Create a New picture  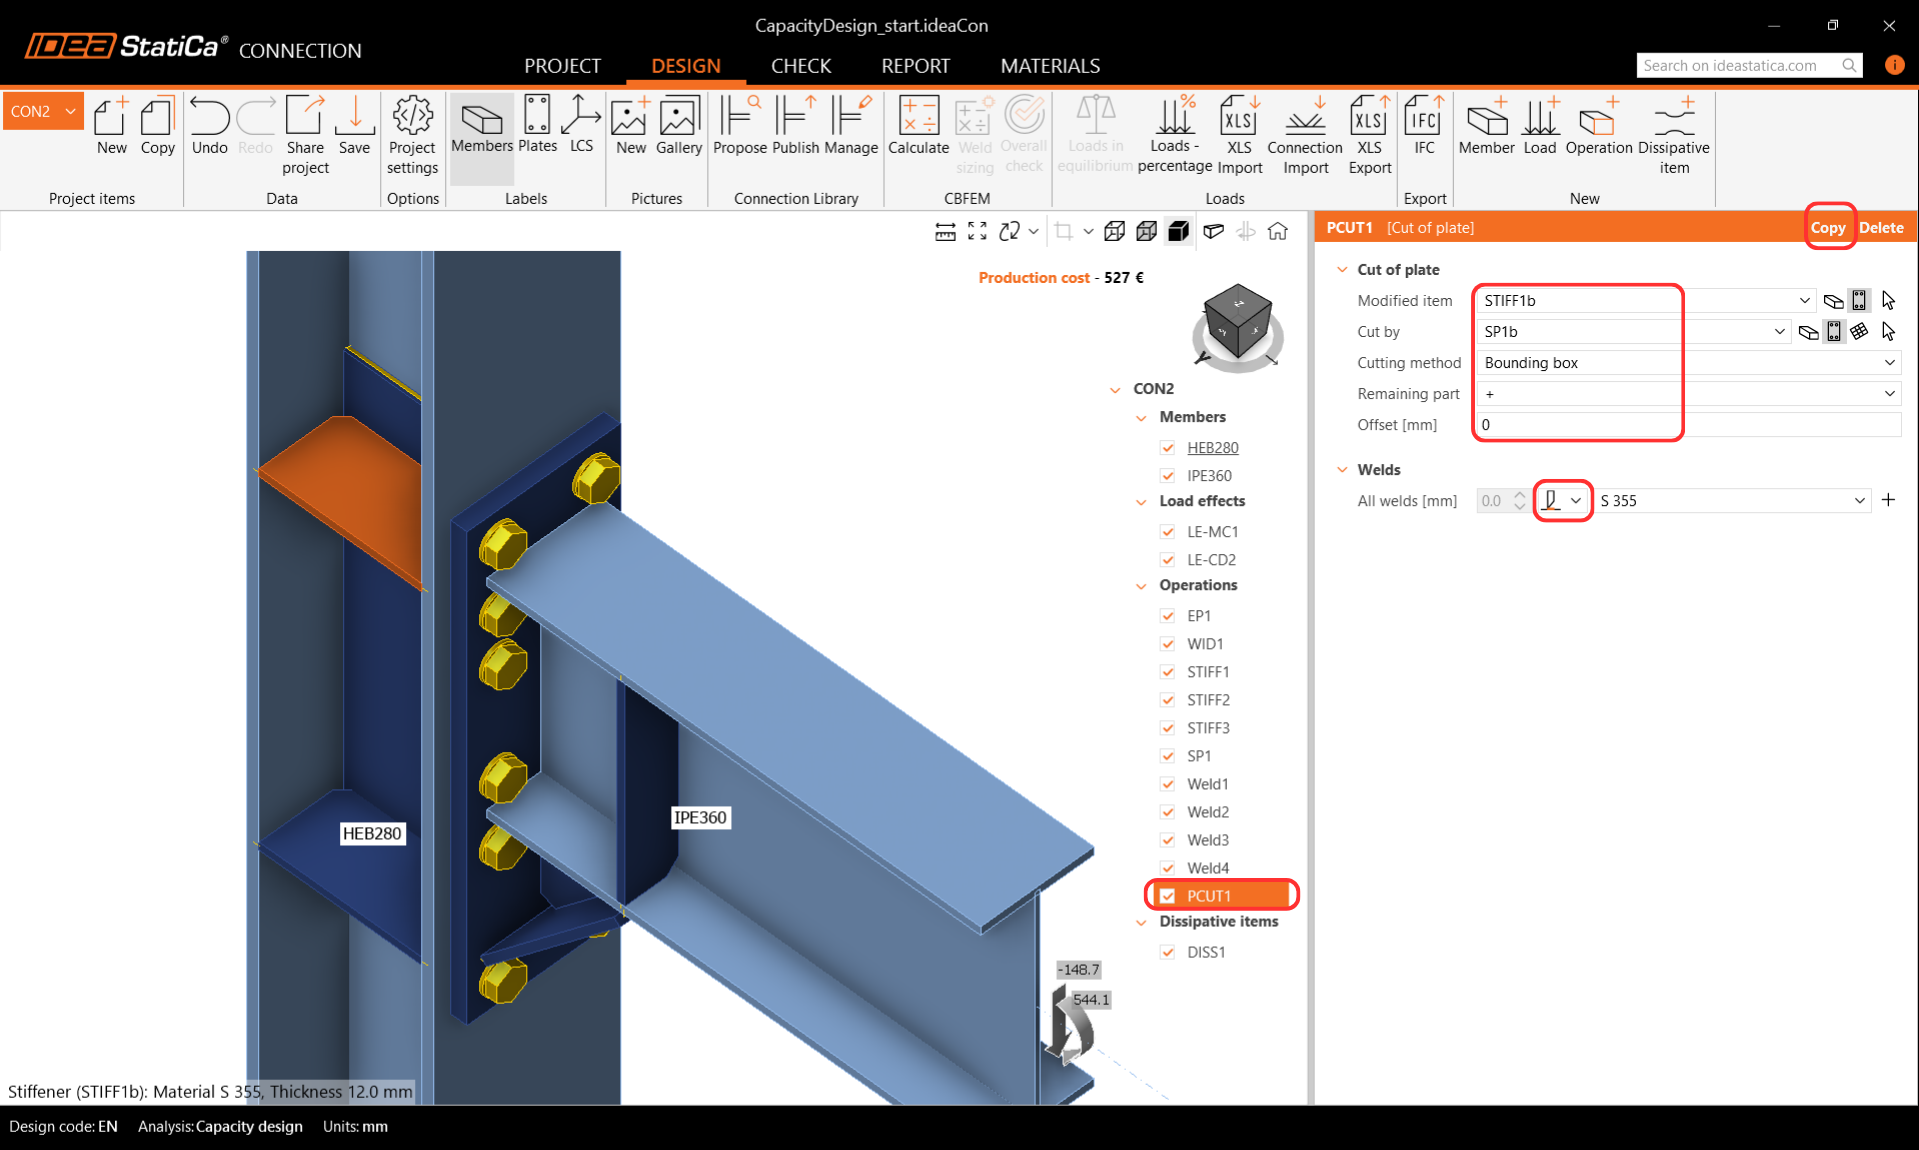click(x=630, y=126)
